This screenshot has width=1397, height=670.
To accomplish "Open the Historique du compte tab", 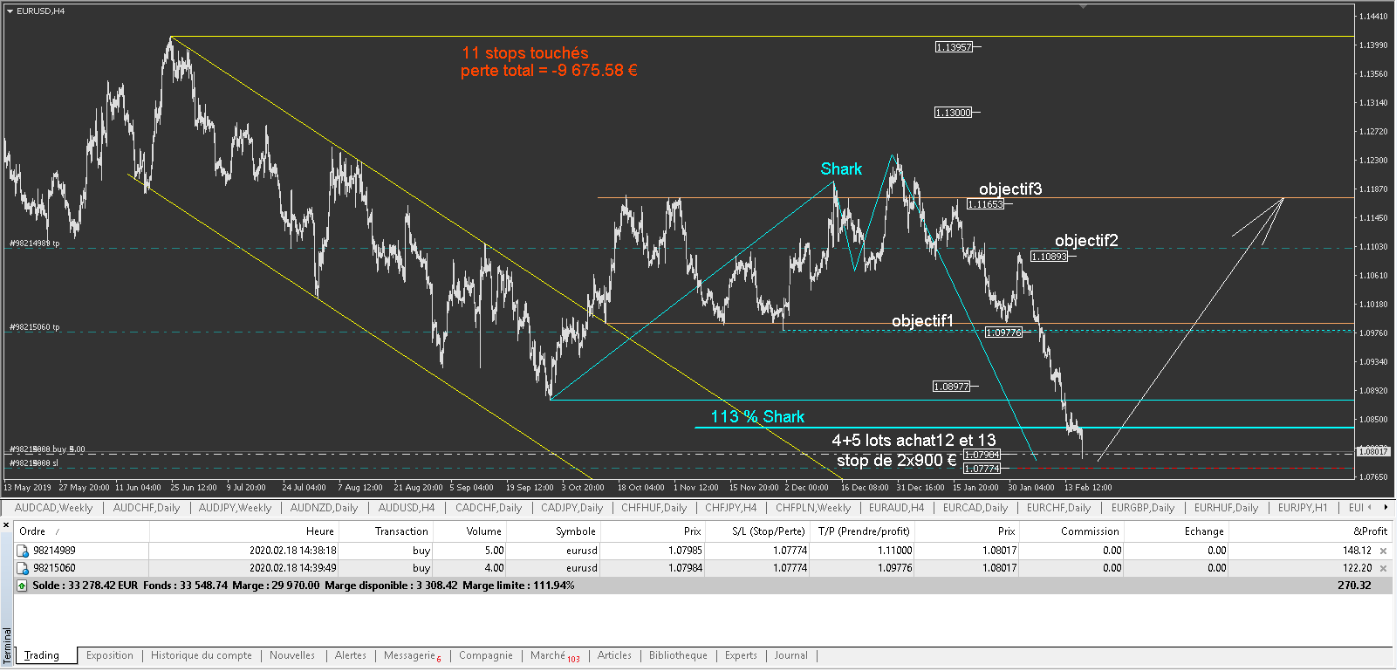I will click(202, 655).
